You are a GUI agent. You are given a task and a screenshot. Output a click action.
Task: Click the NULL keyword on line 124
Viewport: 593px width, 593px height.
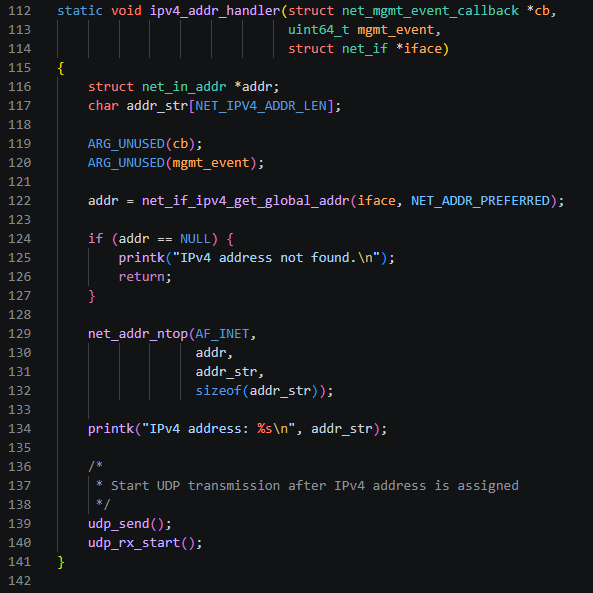pos(196,239)
